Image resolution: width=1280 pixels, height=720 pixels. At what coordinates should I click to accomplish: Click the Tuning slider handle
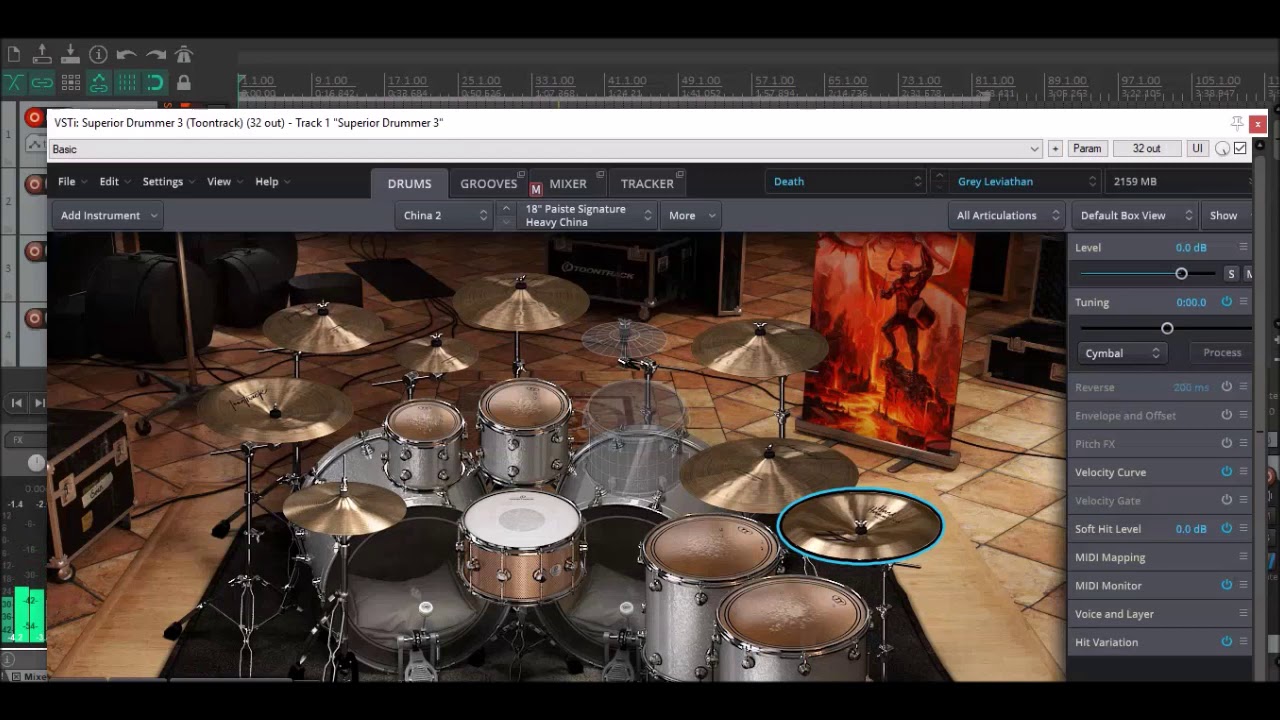pos(1167,328)
